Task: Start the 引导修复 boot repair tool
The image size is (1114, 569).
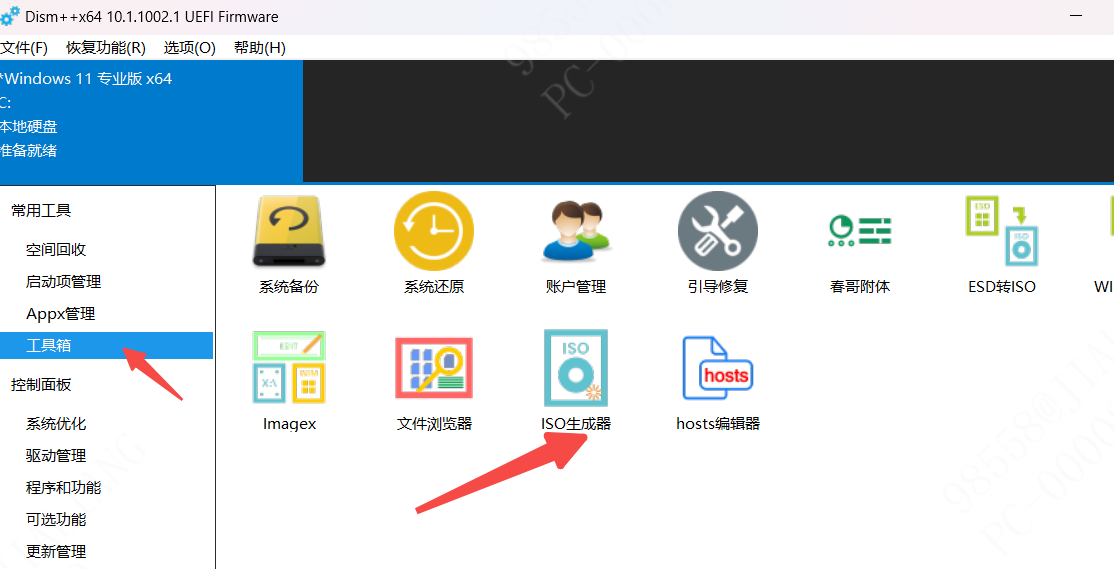Action: pyautogui.click(x=718, y=231)
